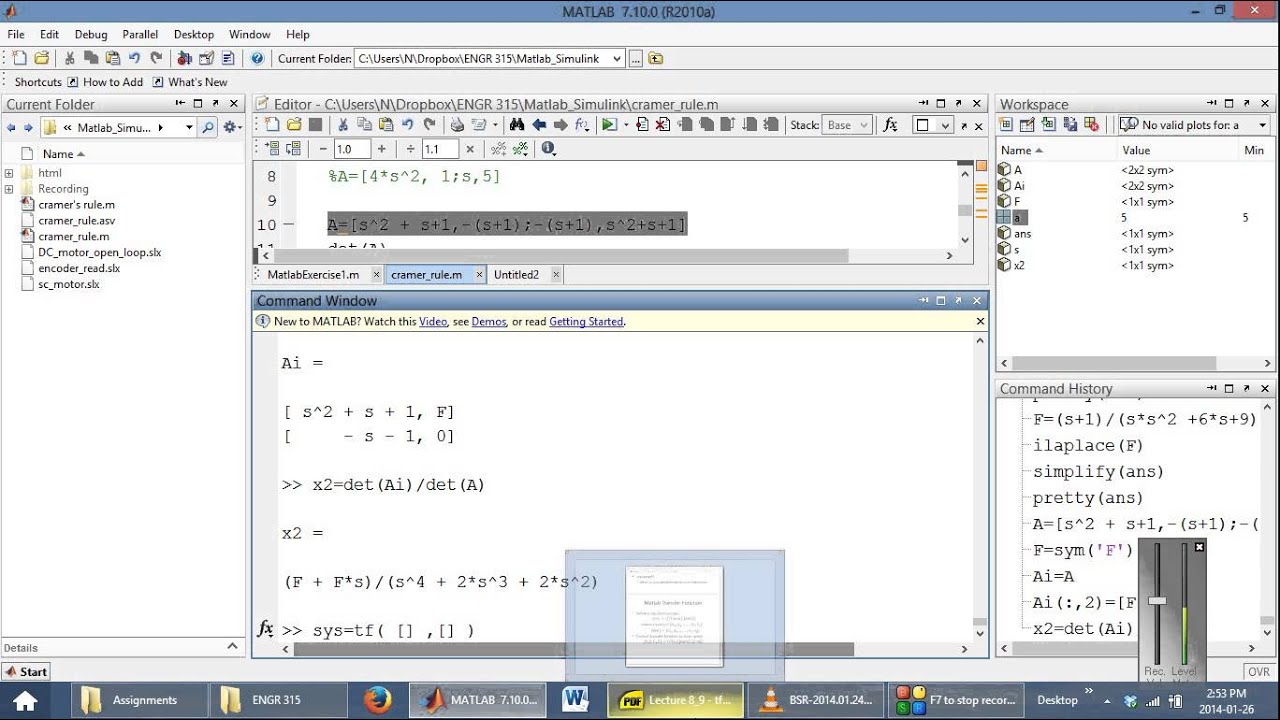Click the Save icon in the Editor toolbar
The image size is (1280, 720).
(x=315, y=125)
